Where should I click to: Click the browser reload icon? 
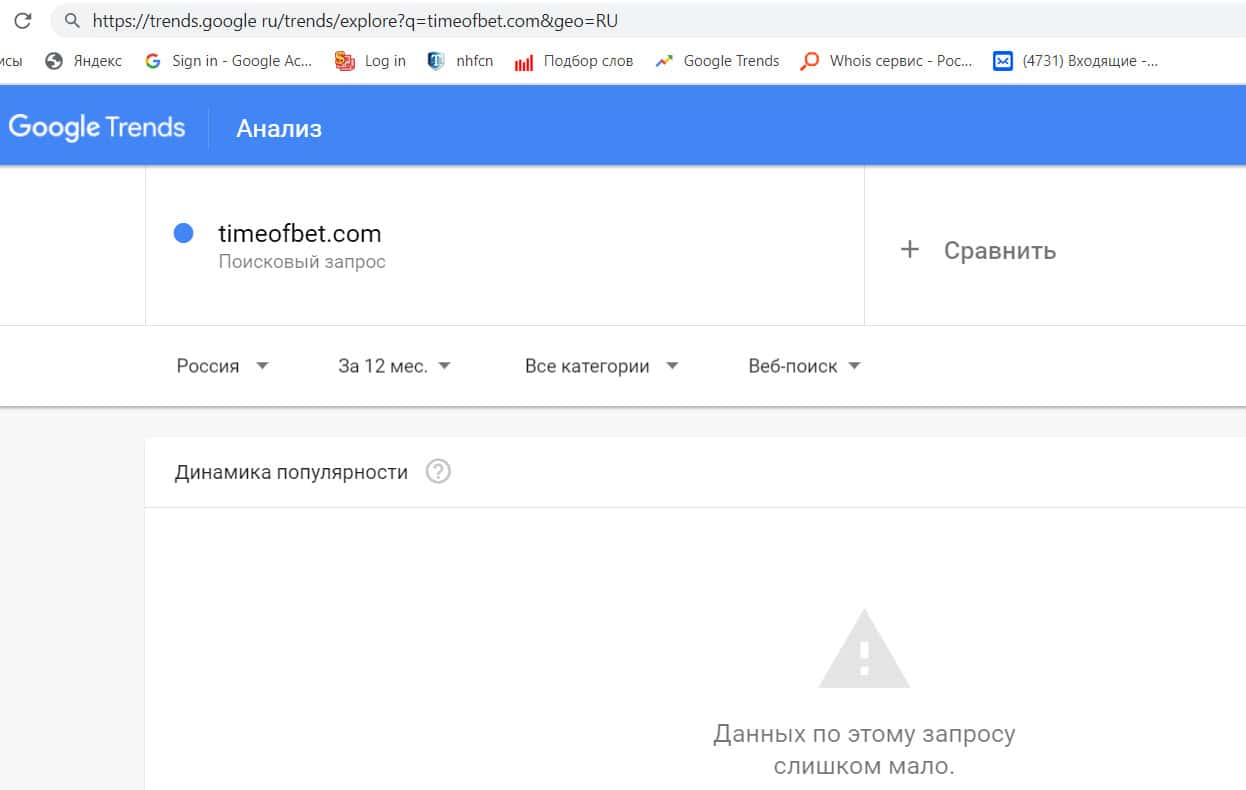coord(23,20)
